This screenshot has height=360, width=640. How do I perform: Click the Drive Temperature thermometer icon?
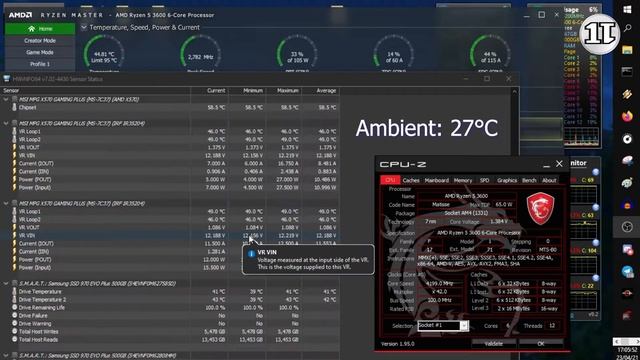[x=14, y=291]
